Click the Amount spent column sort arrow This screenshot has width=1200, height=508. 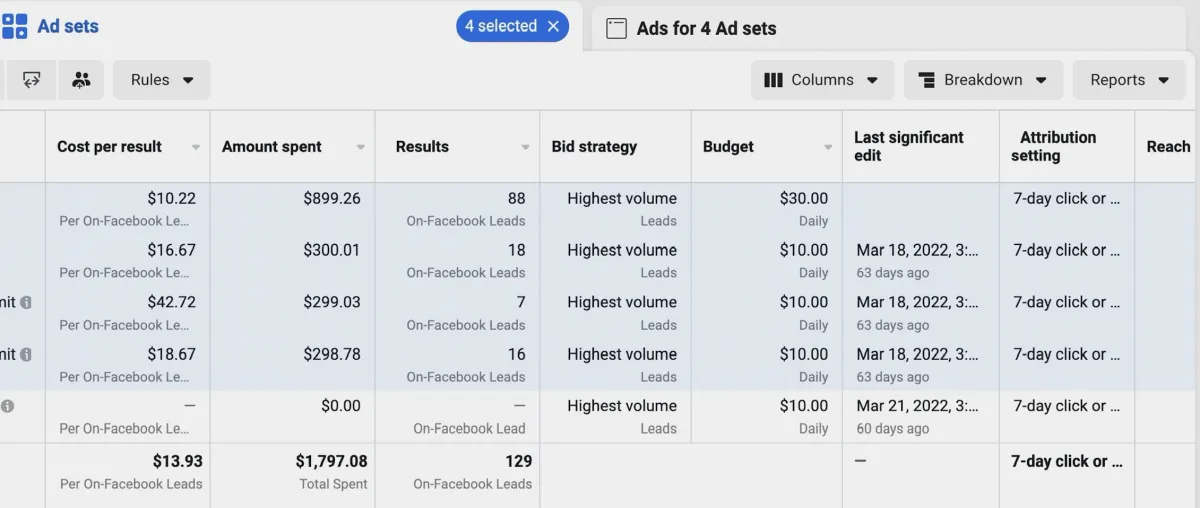tap(361, 147)
